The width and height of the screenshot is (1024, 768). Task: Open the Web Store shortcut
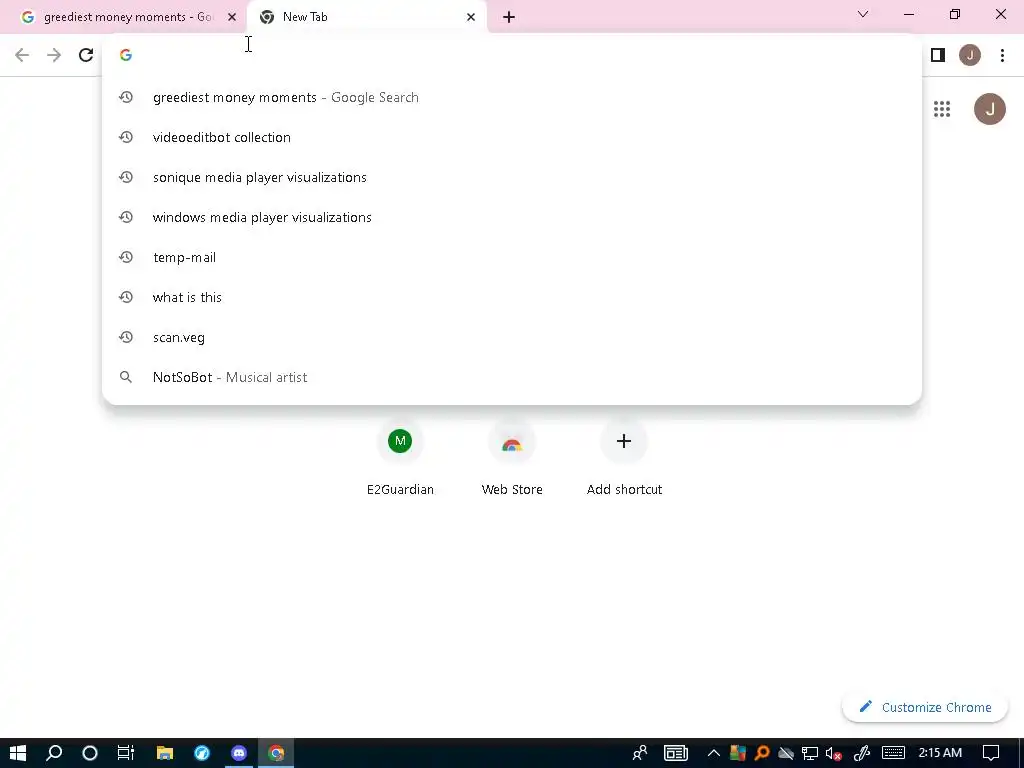click(x=512, y=457)
